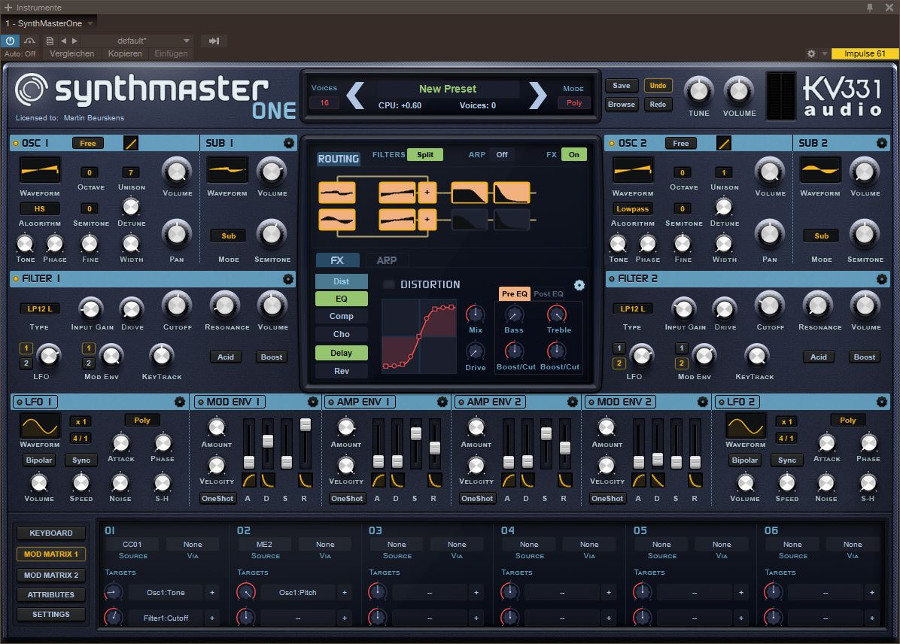Open the SynthMasterOne instrument dropdown
This screenshot has width=900, height=644.
coord(49,24)
